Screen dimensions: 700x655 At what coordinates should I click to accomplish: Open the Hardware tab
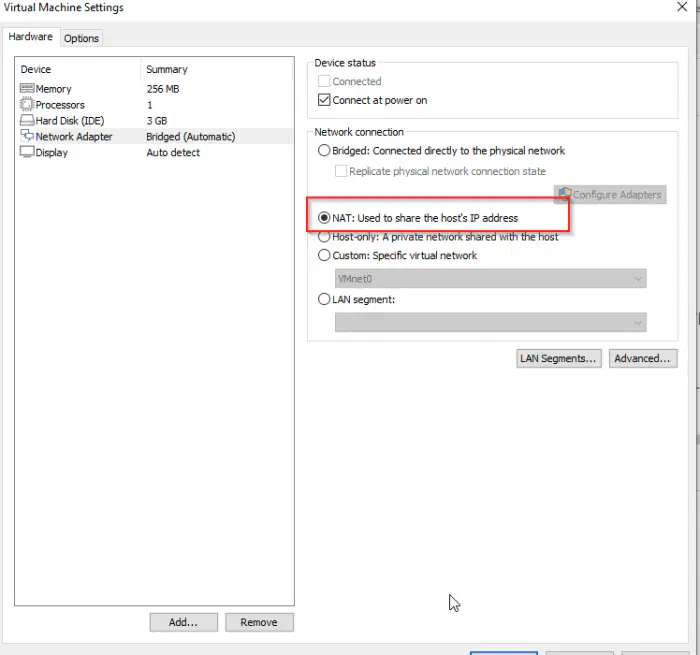tap(31, 37)
